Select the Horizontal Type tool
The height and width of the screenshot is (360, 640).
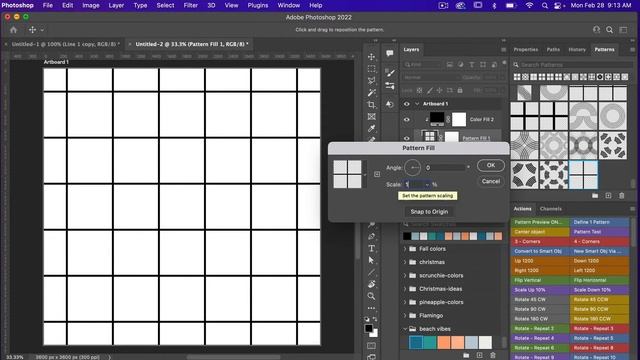(371, 248)
